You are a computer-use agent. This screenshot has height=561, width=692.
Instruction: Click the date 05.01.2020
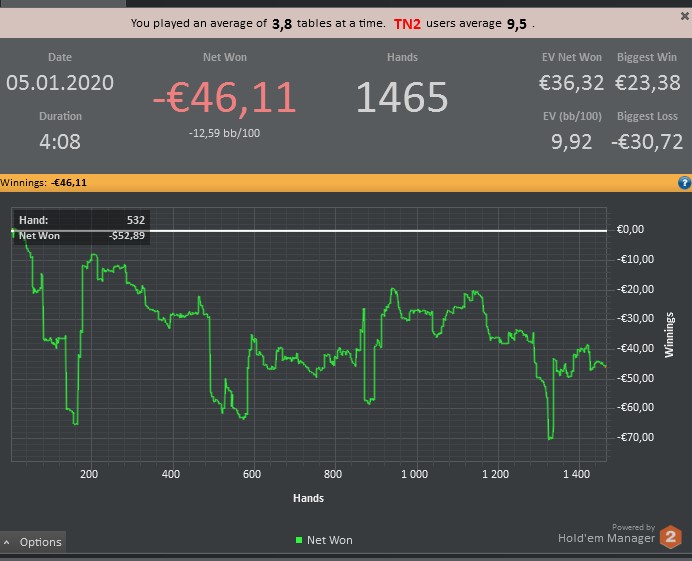pyautogui.click(x=60, y=83)
